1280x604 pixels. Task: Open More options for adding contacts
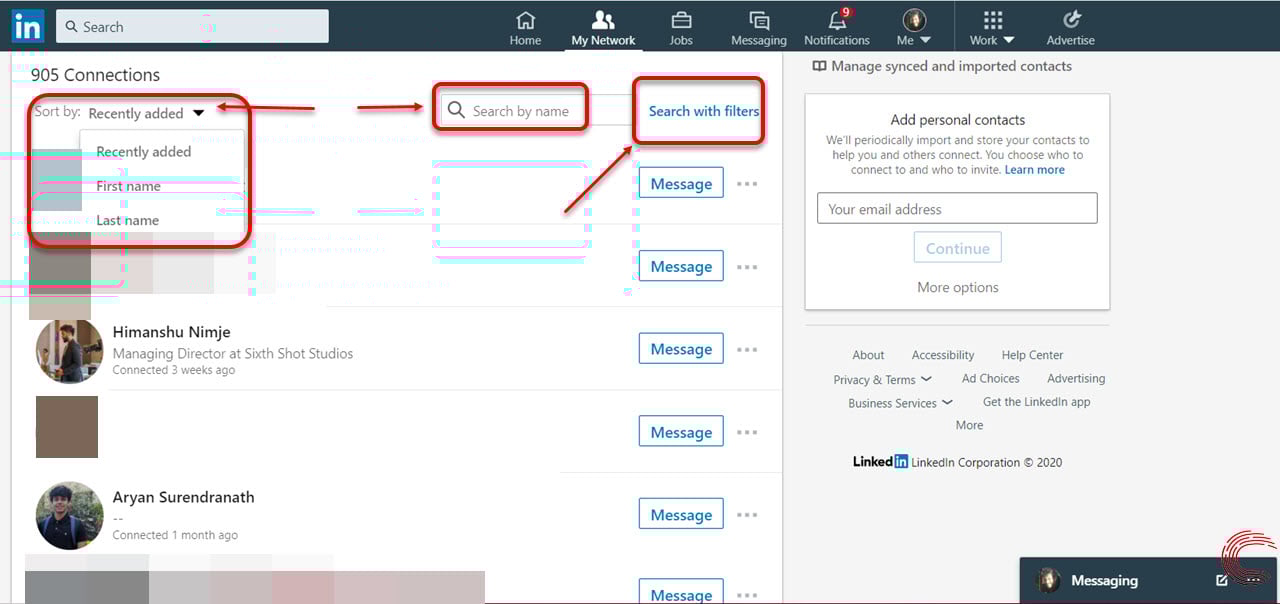coord(958,287)
